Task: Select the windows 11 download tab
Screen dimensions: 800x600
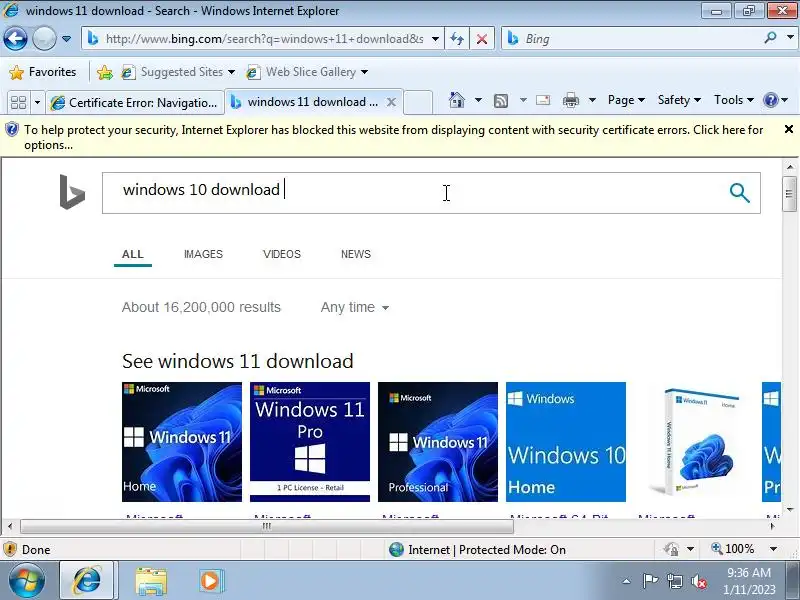Action: click(306, 102)
